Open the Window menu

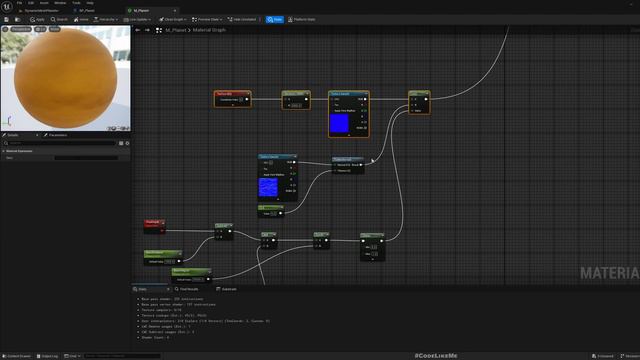click(60, 3)
